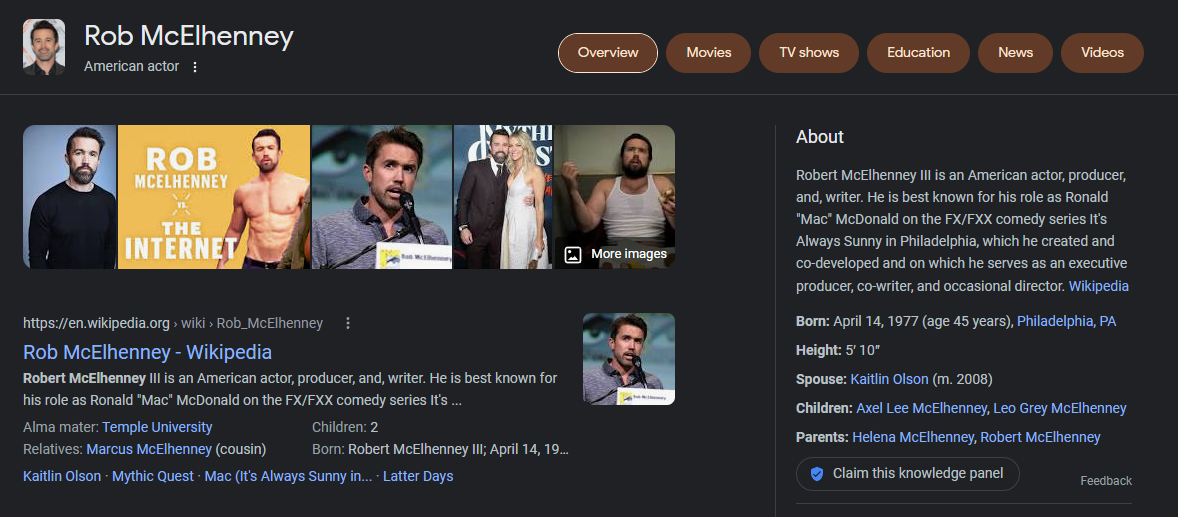Click the Wikipedia link in About section

pyautogui.click(x=1098, y=286)
